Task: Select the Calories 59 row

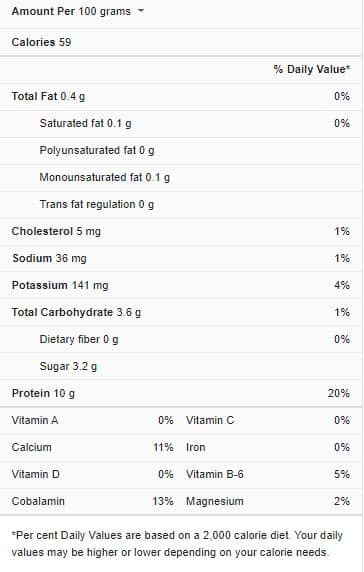Action: [x=181, y=42]
